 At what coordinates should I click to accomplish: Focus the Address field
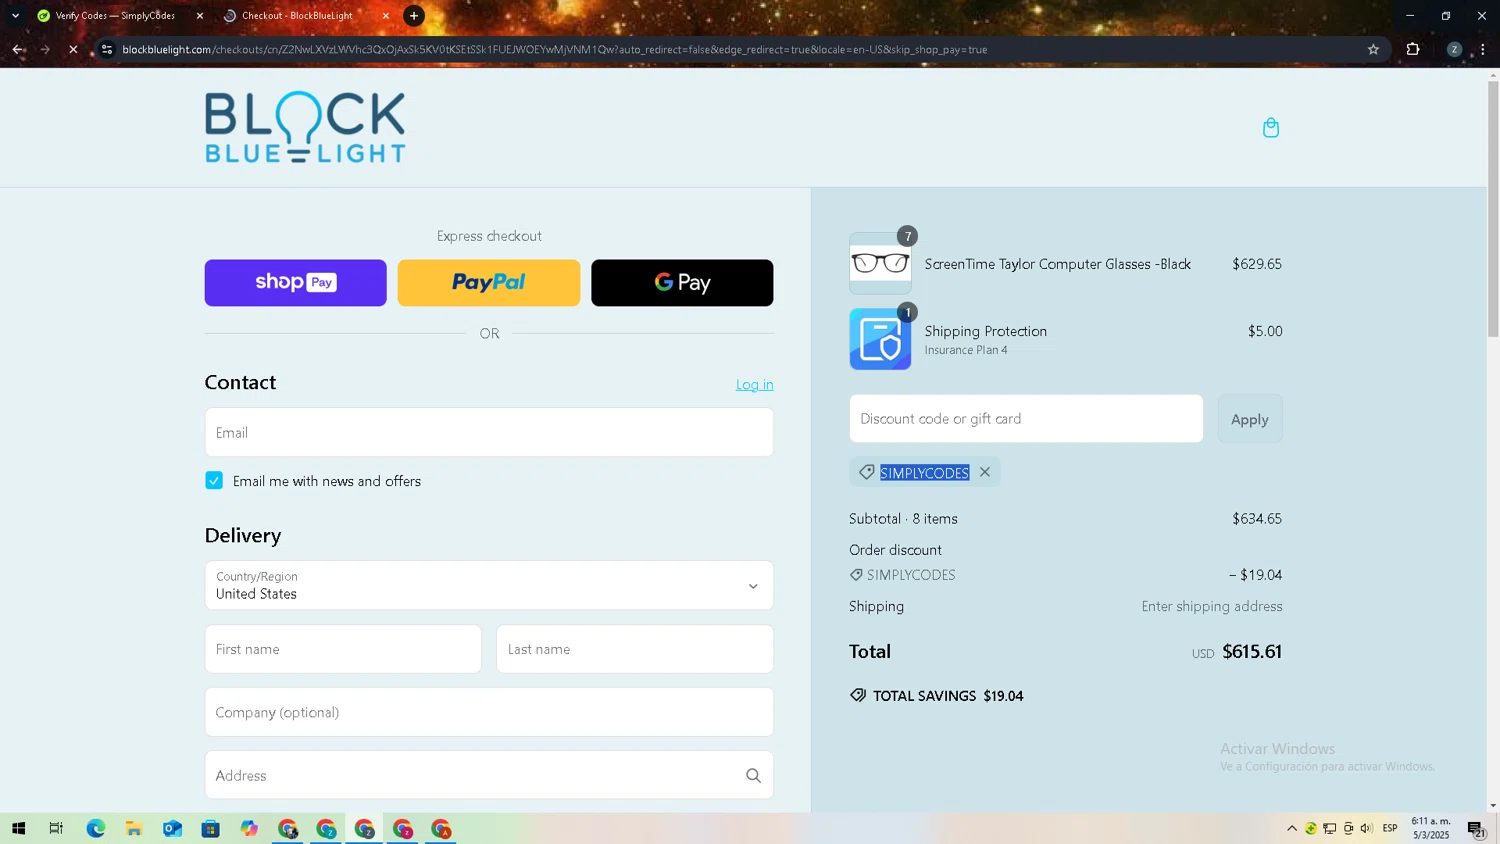pos(489,775)
